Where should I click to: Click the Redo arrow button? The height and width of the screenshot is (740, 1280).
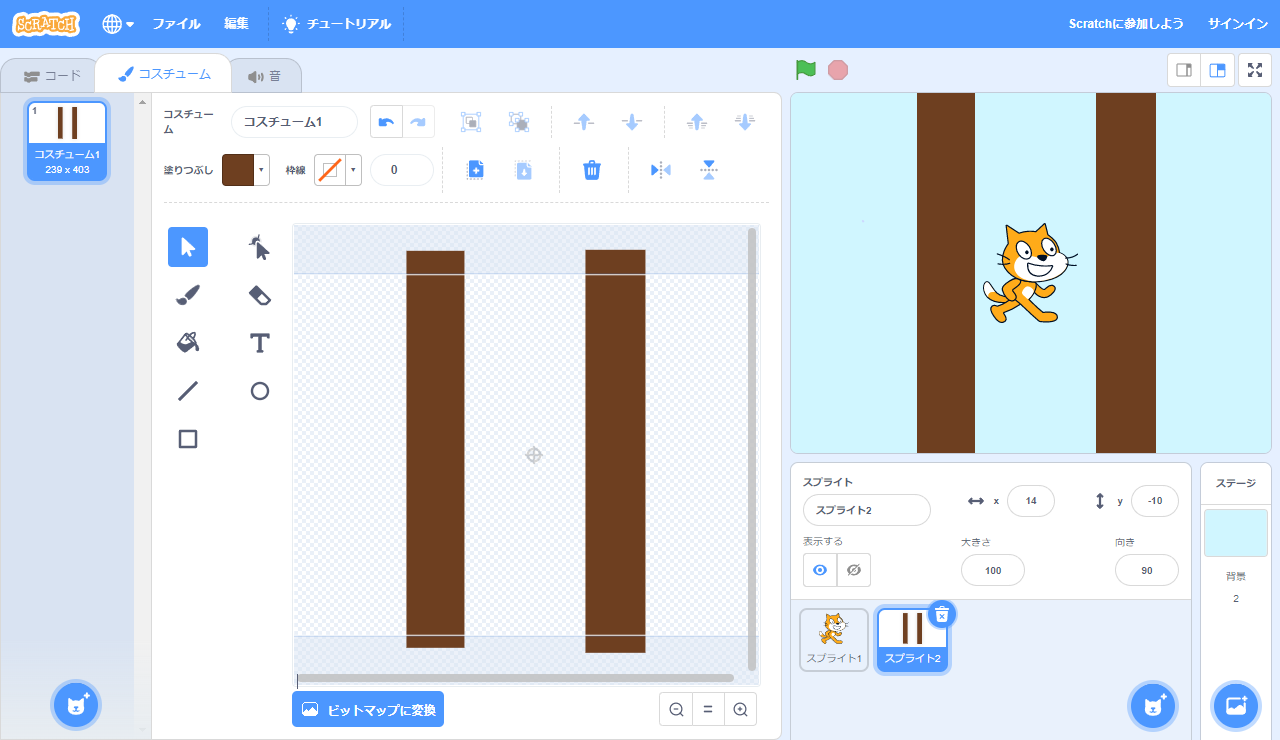point(418,122)
